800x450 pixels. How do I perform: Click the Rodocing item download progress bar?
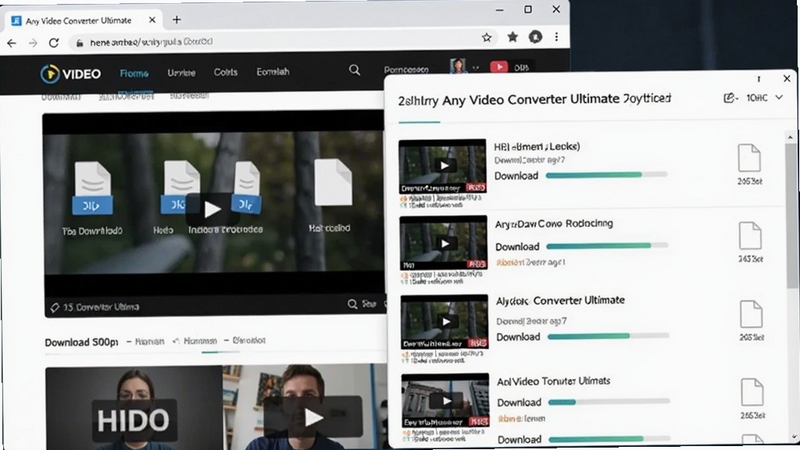pos(607,246)
